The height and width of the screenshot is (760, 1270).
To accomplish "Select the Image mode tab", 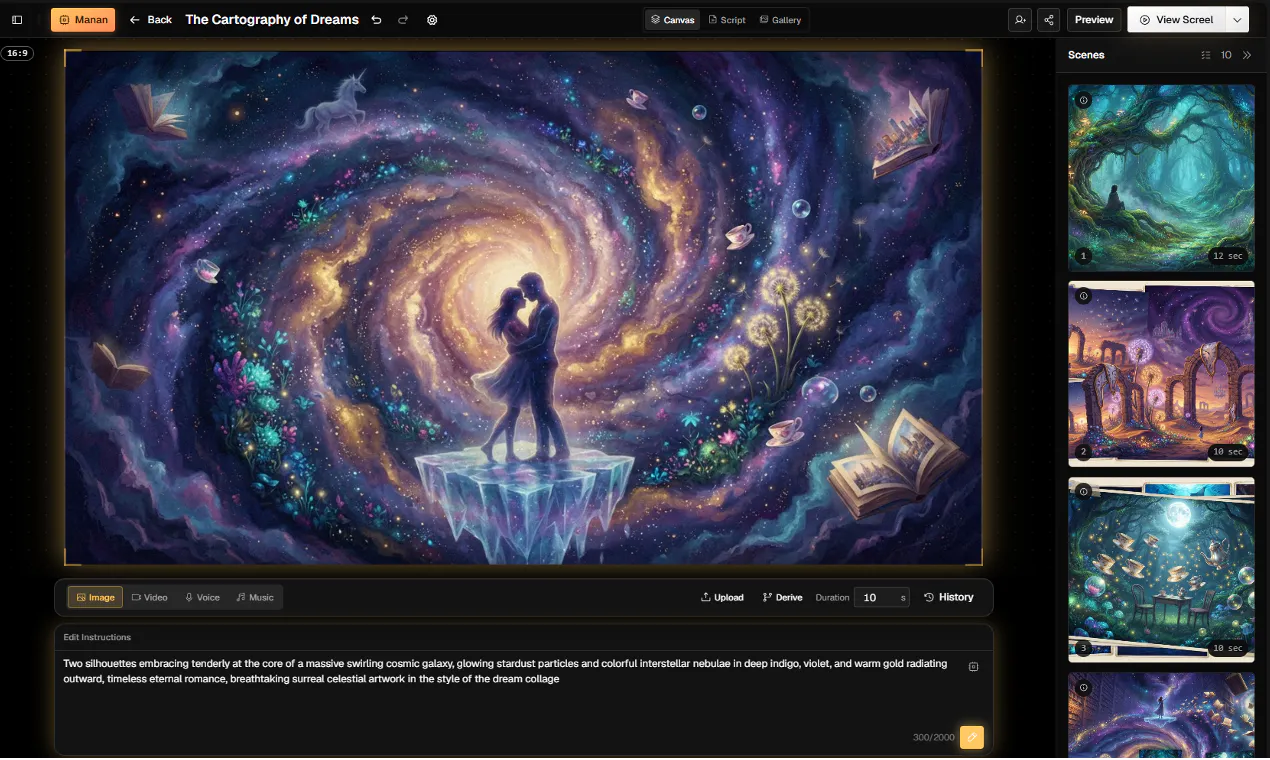I will click(95, 597).
